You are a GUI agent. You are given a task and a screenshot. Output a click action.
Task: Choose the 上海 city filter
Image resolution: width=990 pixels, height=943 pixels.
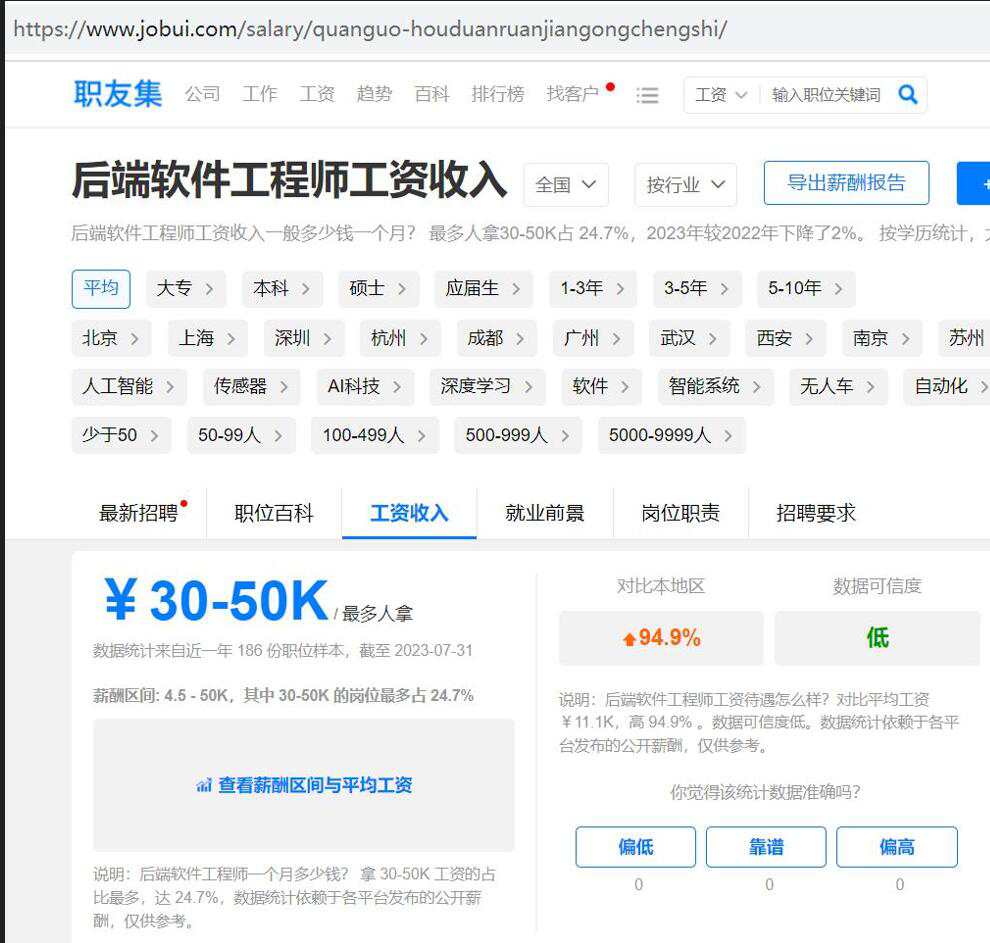click(x=208, y=338)
